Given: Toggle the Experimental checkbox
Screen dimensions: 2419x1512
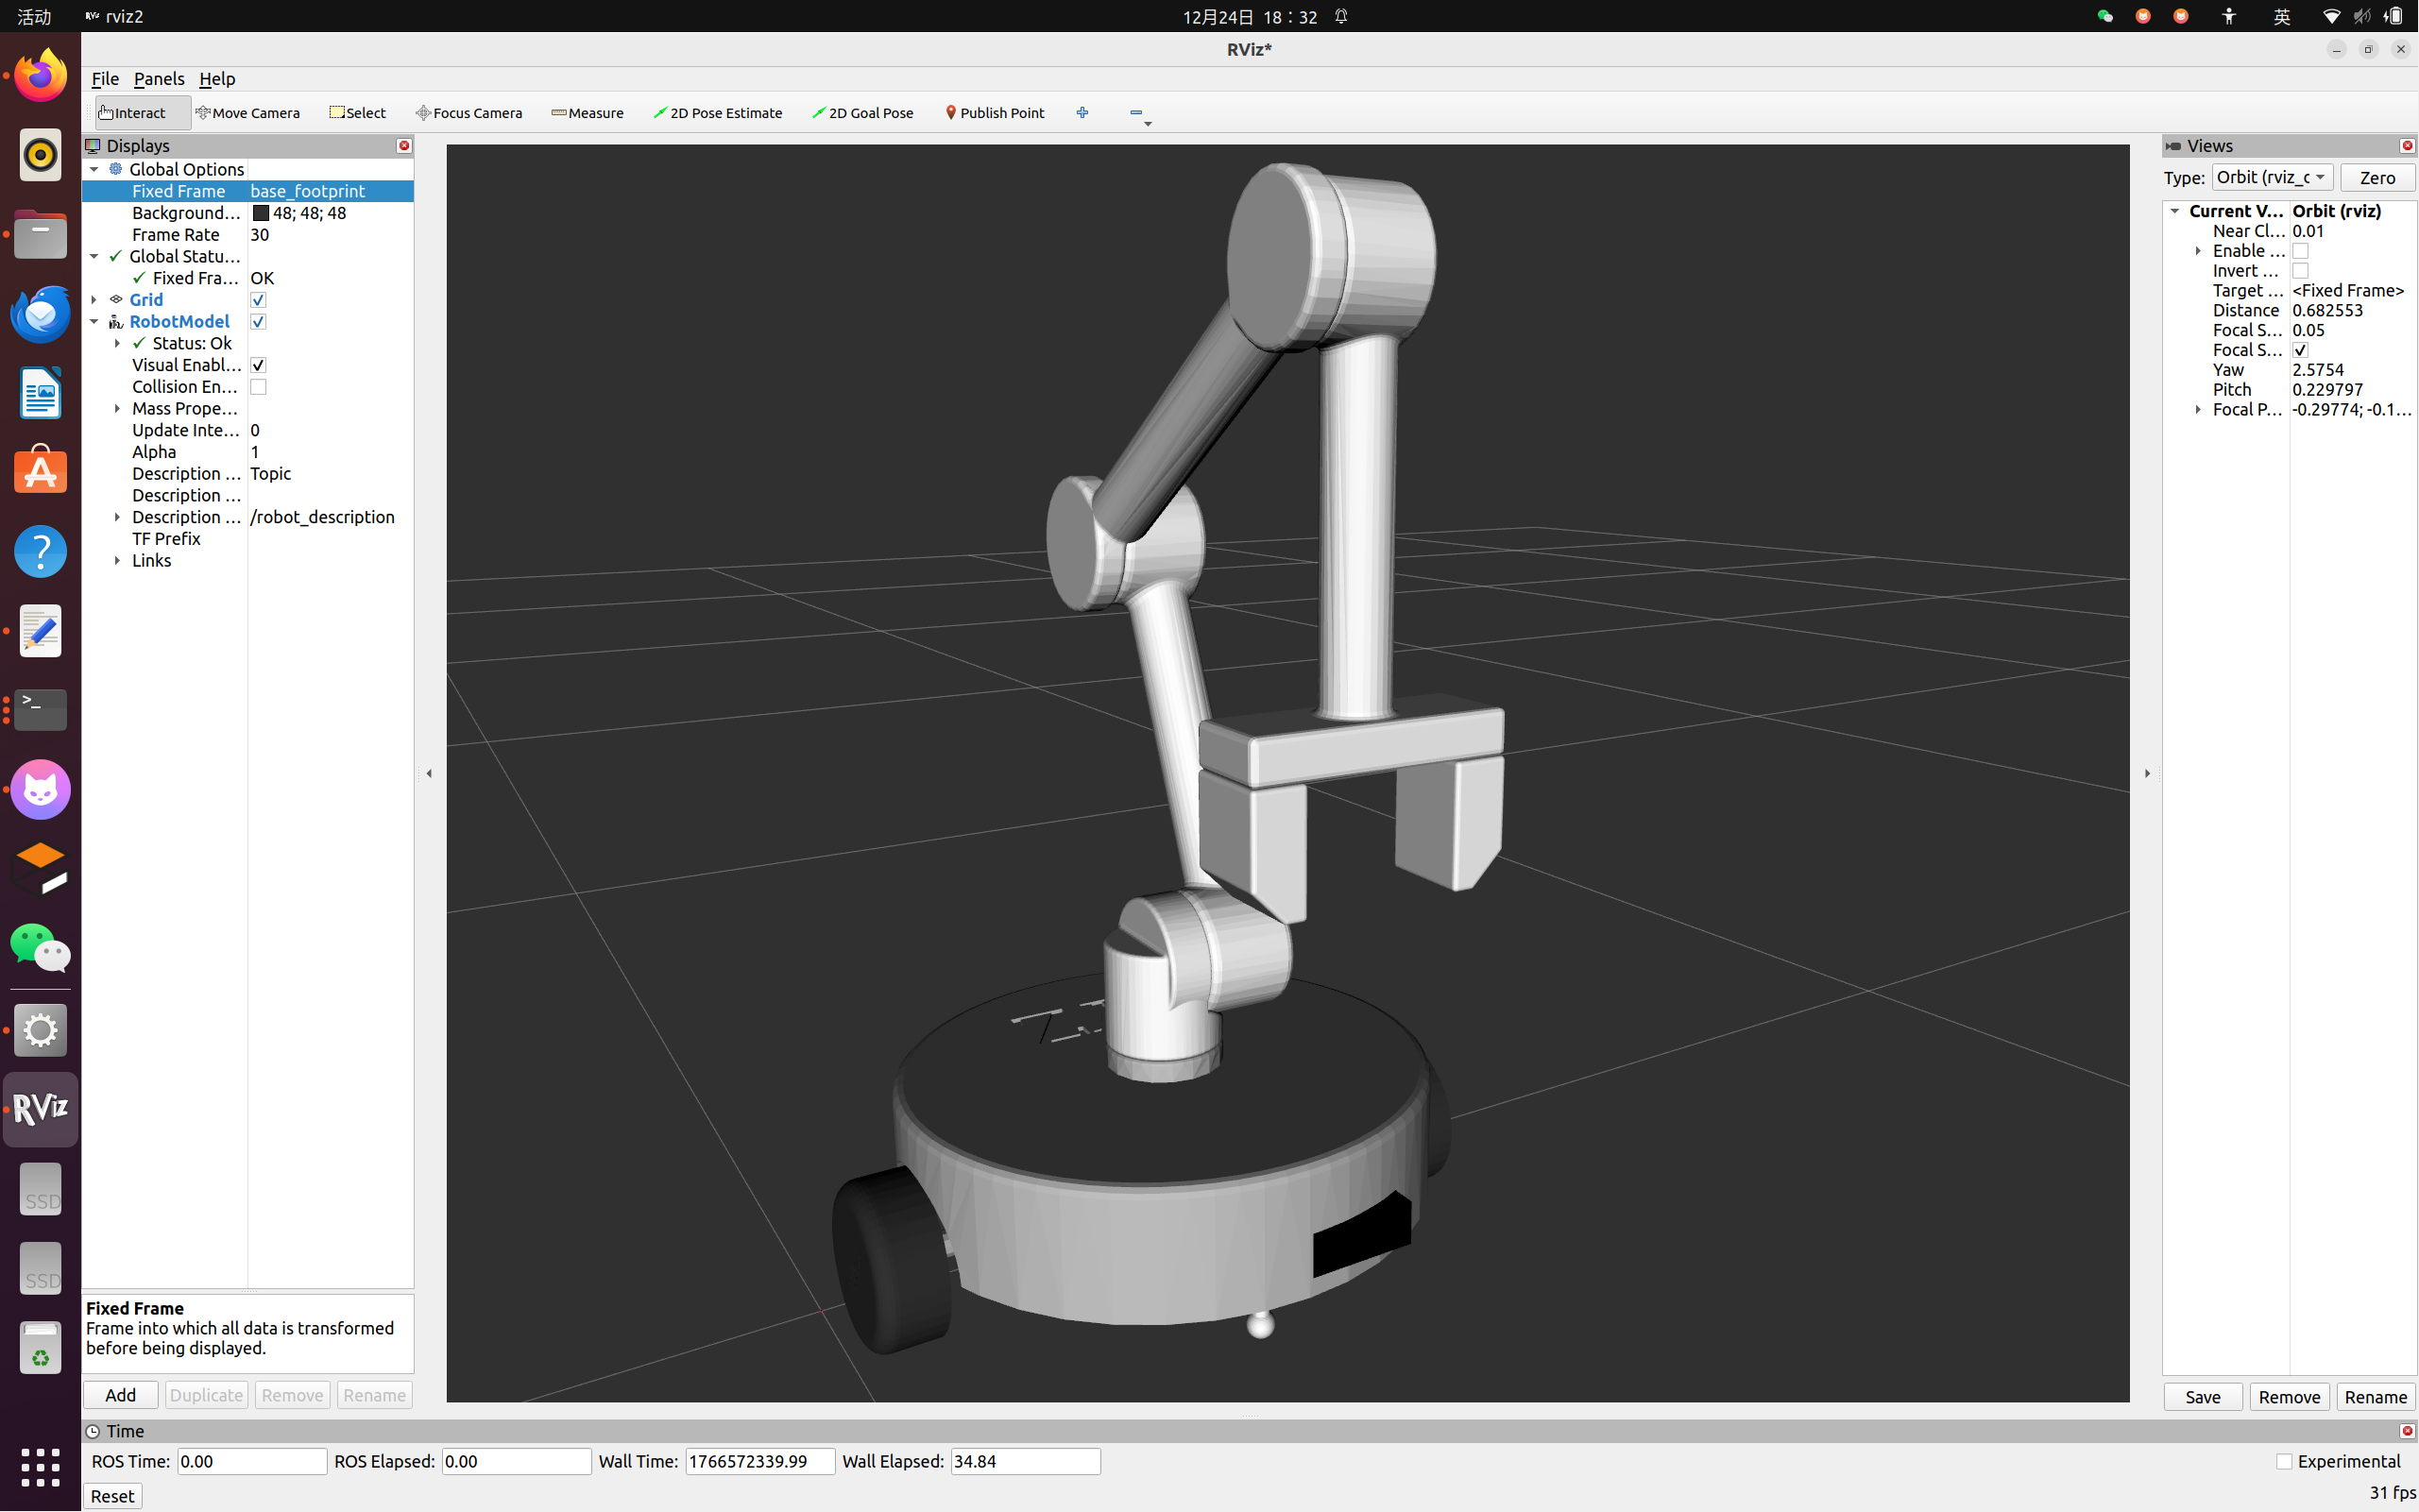Looking at the screenshot, I should pos(2284,1462).
